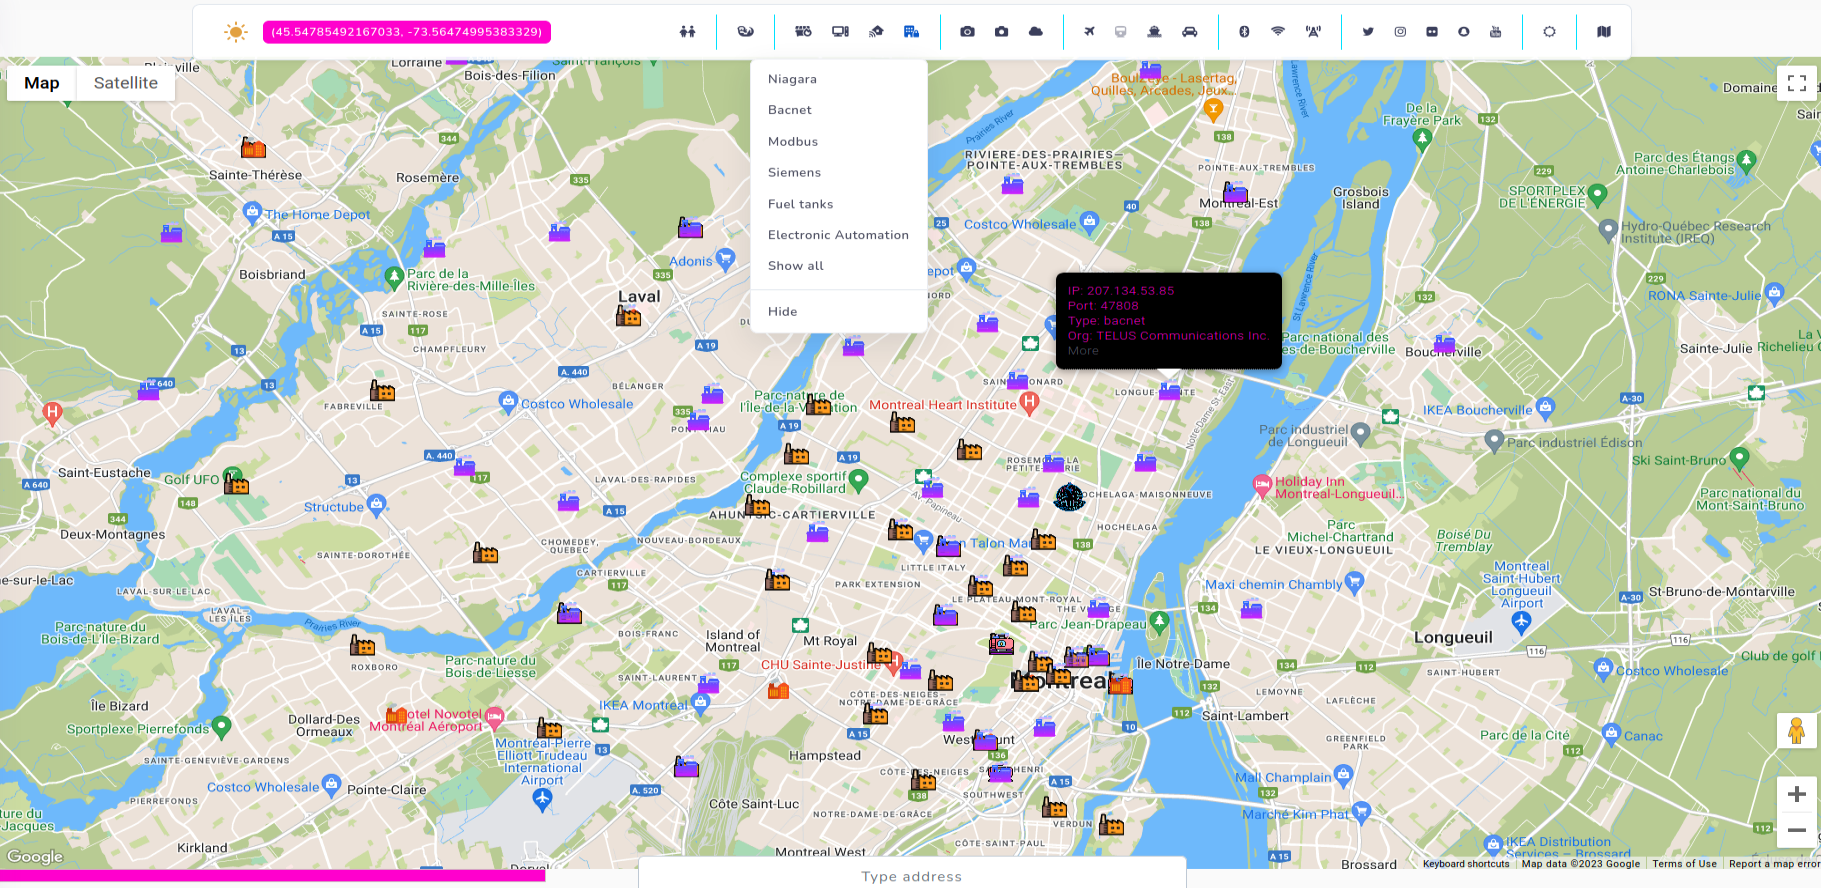The image size is (1821, 888).
Task: Toggle the Bluetooth icon
Action: 1244,32
